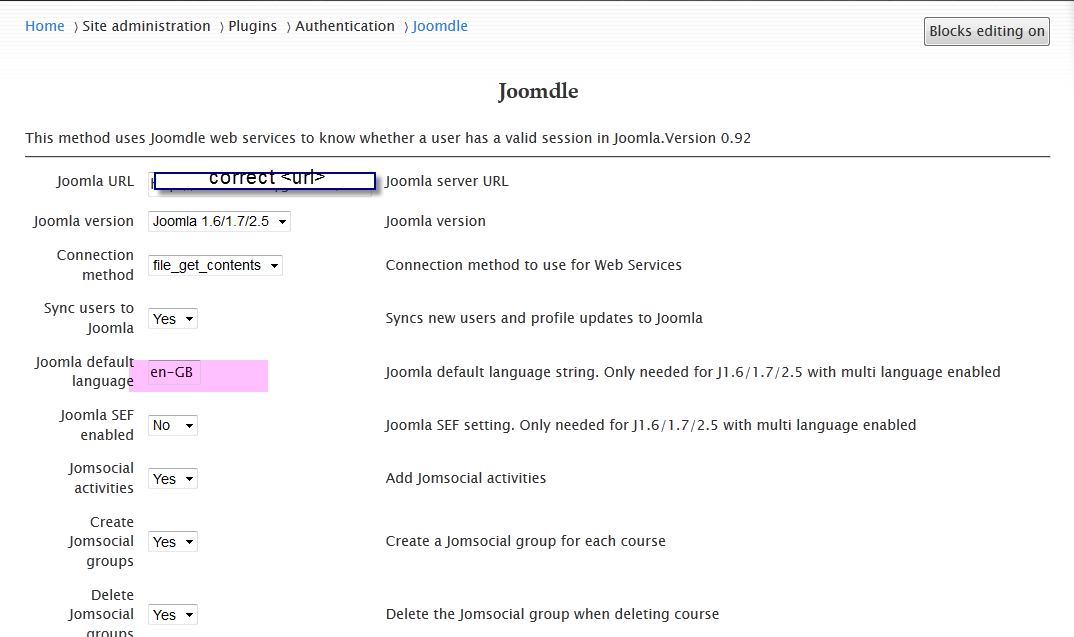Click the Joomla SEF enabled label
Image resolution: width=1074 pixels, height=637 pixels.
coord(96,425)
